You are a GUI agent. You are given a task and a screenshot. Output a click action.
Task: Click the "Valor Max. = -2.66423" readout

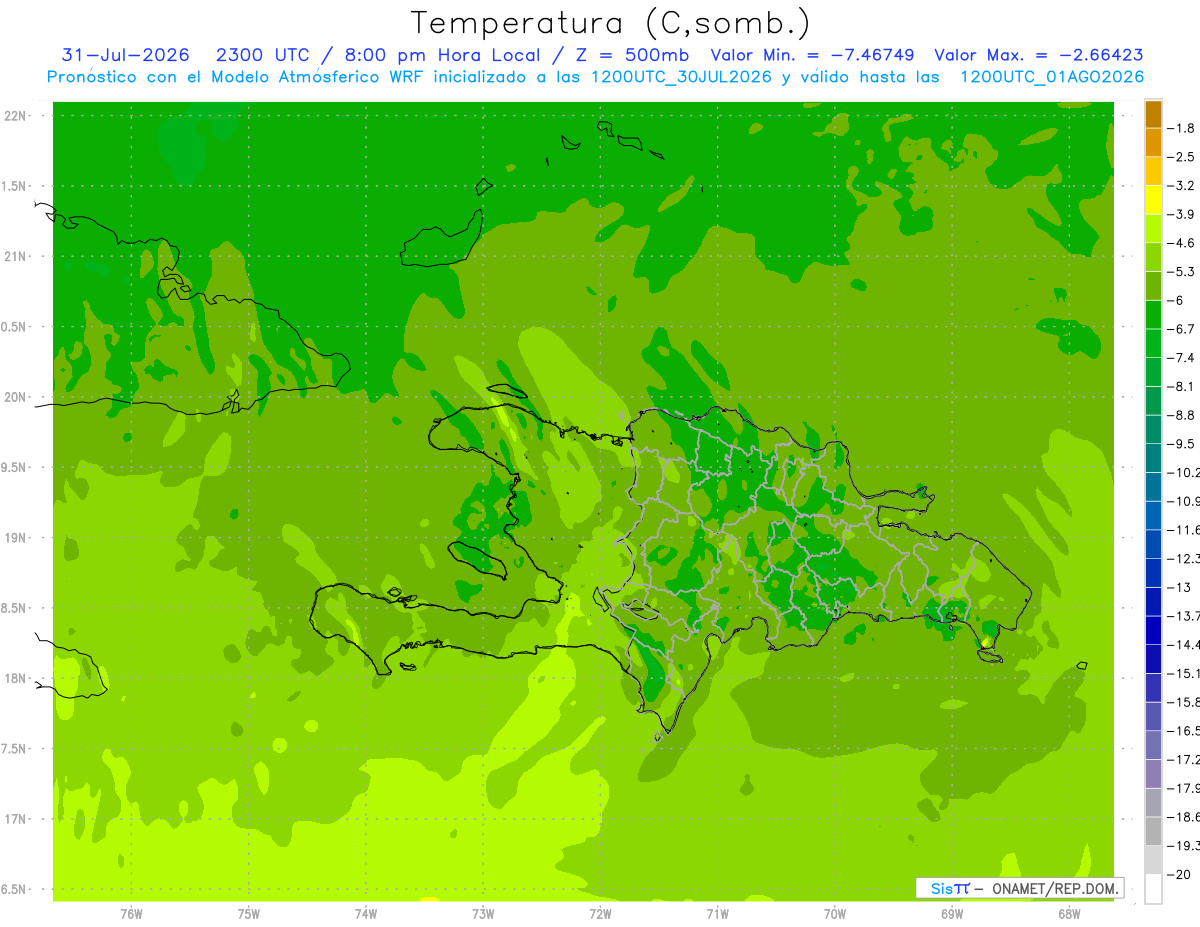coord(1039,56)
